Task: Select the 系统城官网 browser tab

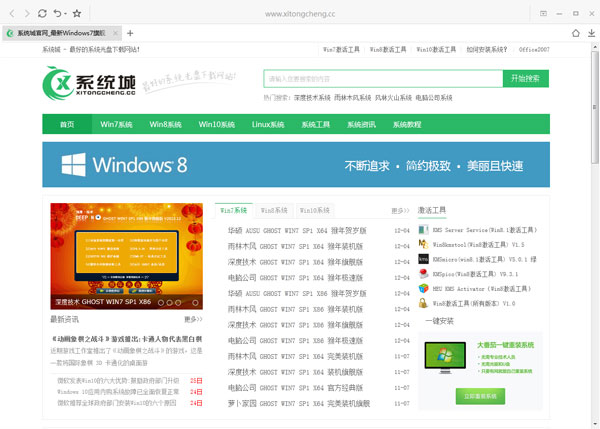Action: (61, 33)
